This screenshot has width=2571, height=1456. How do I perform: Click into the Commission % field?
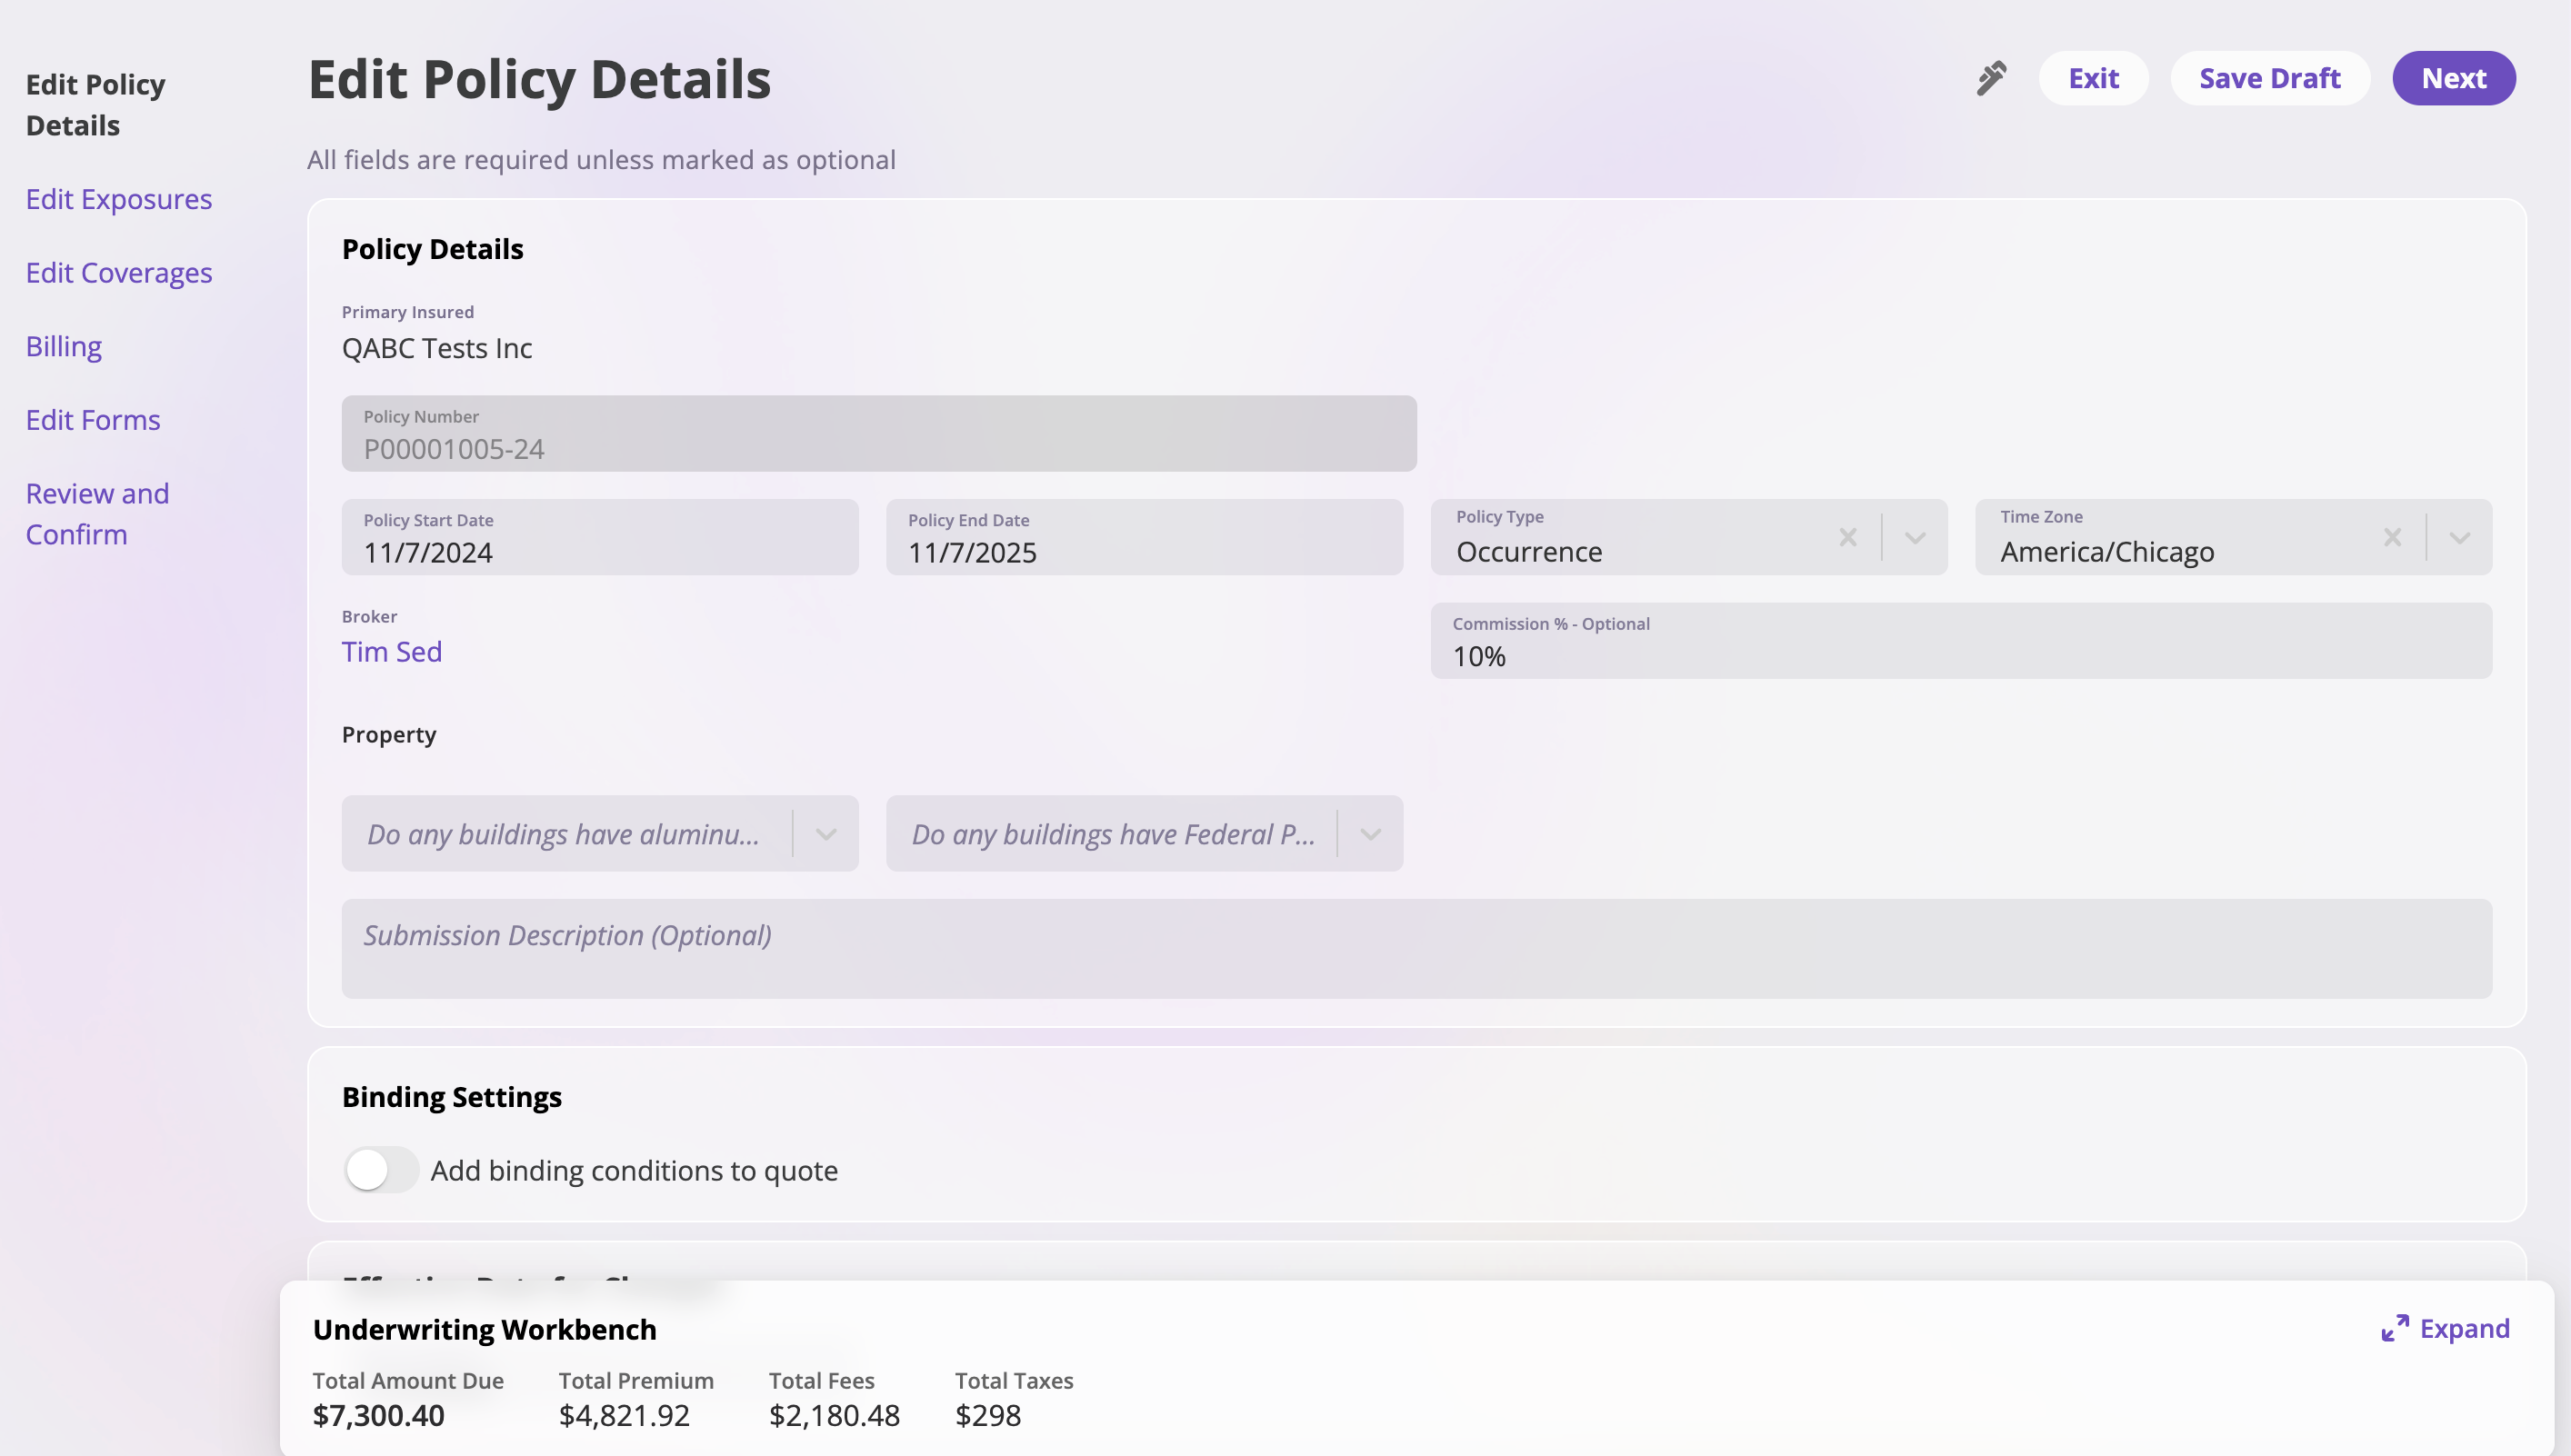click(x=1960, y=655)
